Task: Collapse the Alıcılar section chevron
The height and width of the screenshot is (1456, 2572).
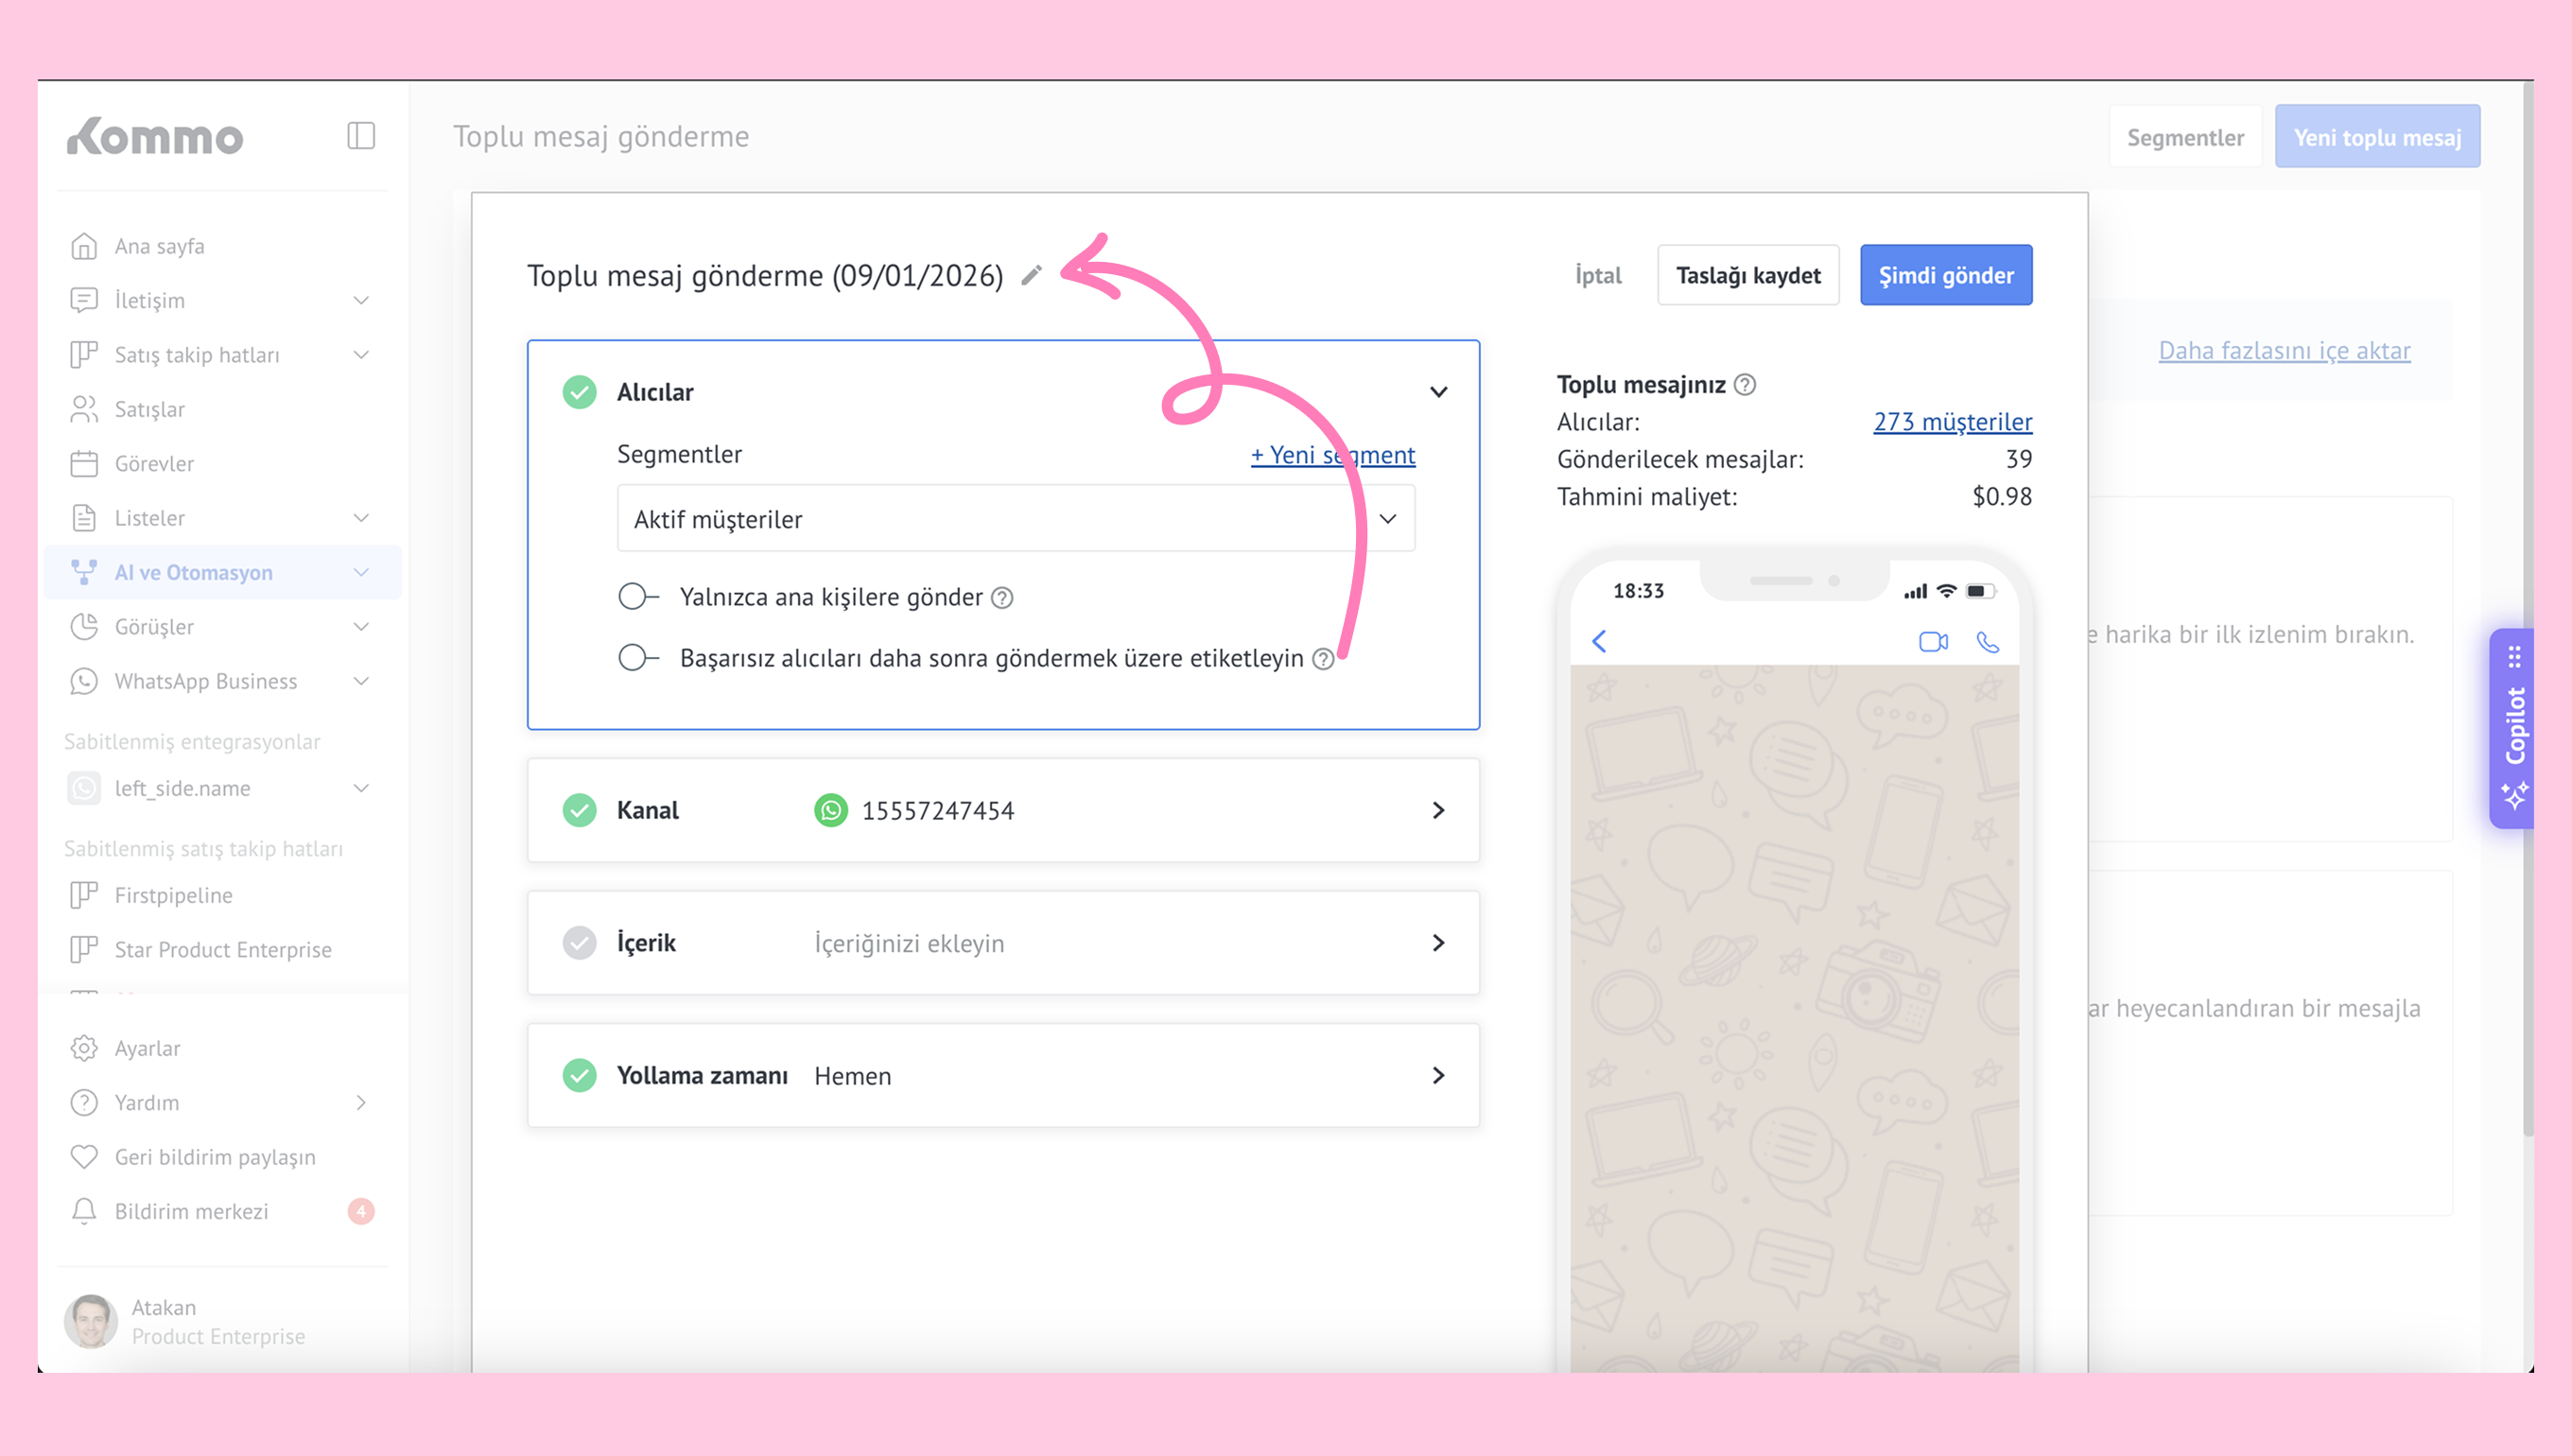Action: coord(1438,392)
